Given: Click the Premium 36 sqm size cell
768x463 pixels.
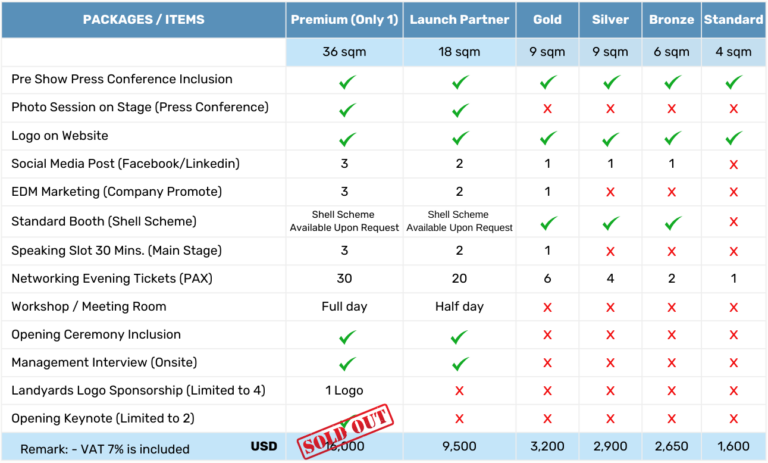Looking at the screenshot, I should [x=345, y=52].
